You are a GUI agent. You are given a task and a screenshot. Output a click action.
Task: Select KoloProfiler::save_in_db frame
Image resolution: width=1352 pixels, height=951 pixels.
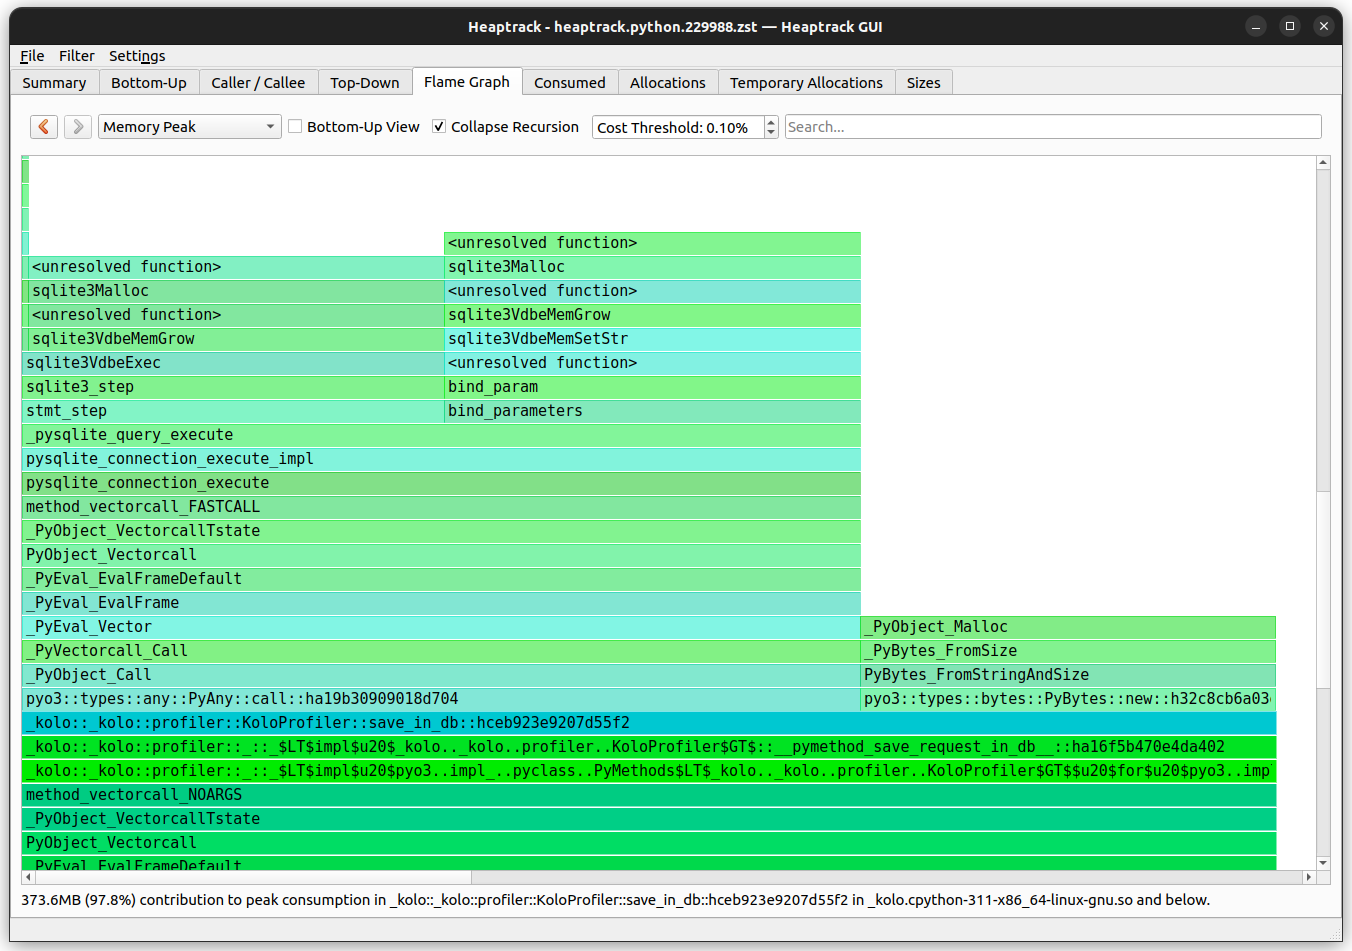tap(649, 723)
